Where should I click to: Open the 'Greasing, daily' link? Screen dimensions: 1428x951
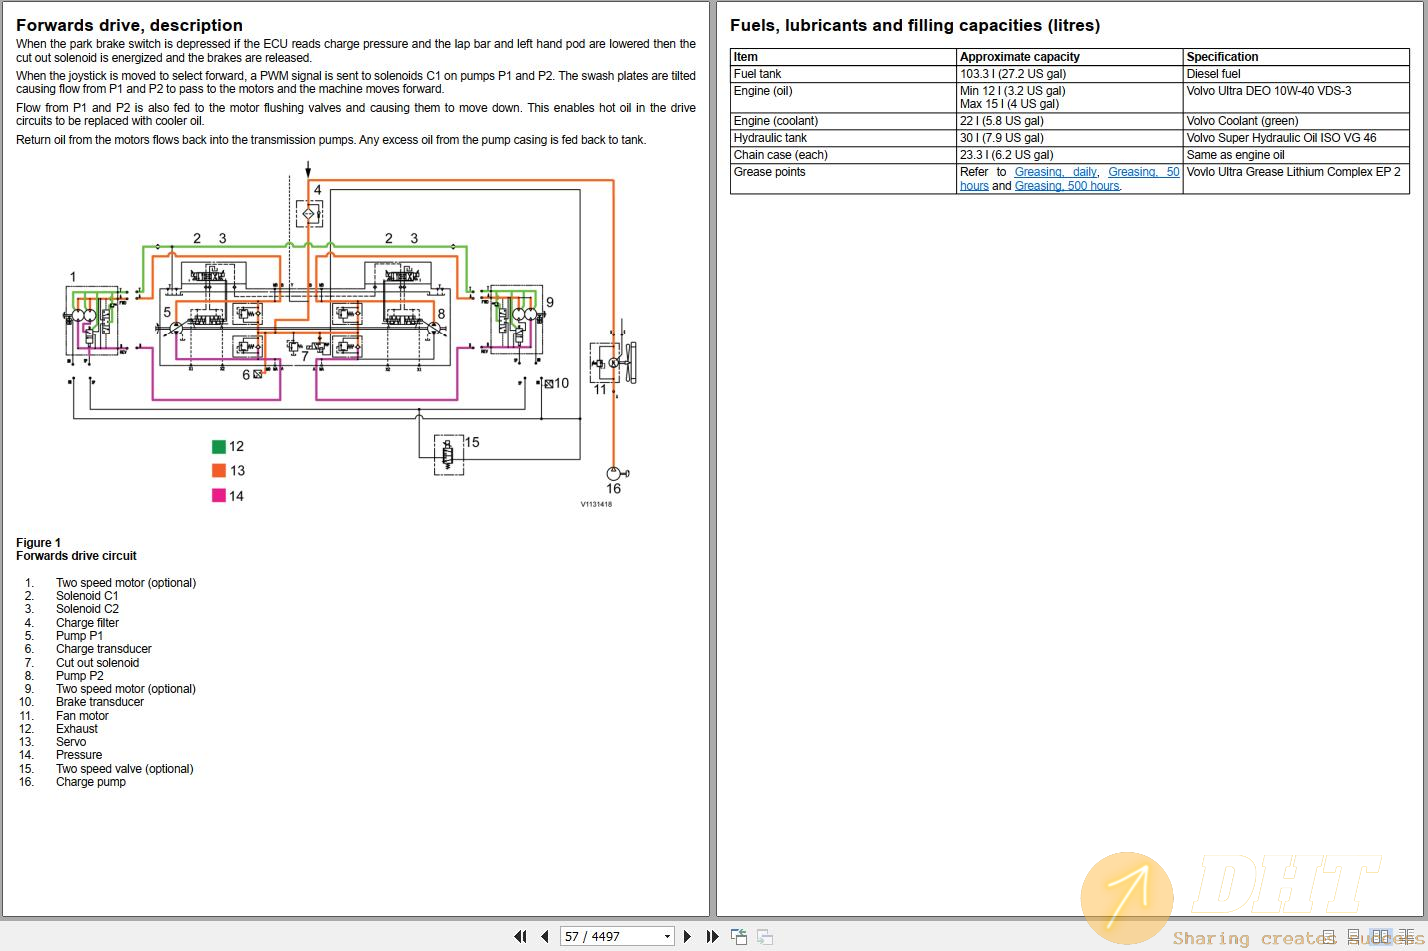coord(1055,172)
